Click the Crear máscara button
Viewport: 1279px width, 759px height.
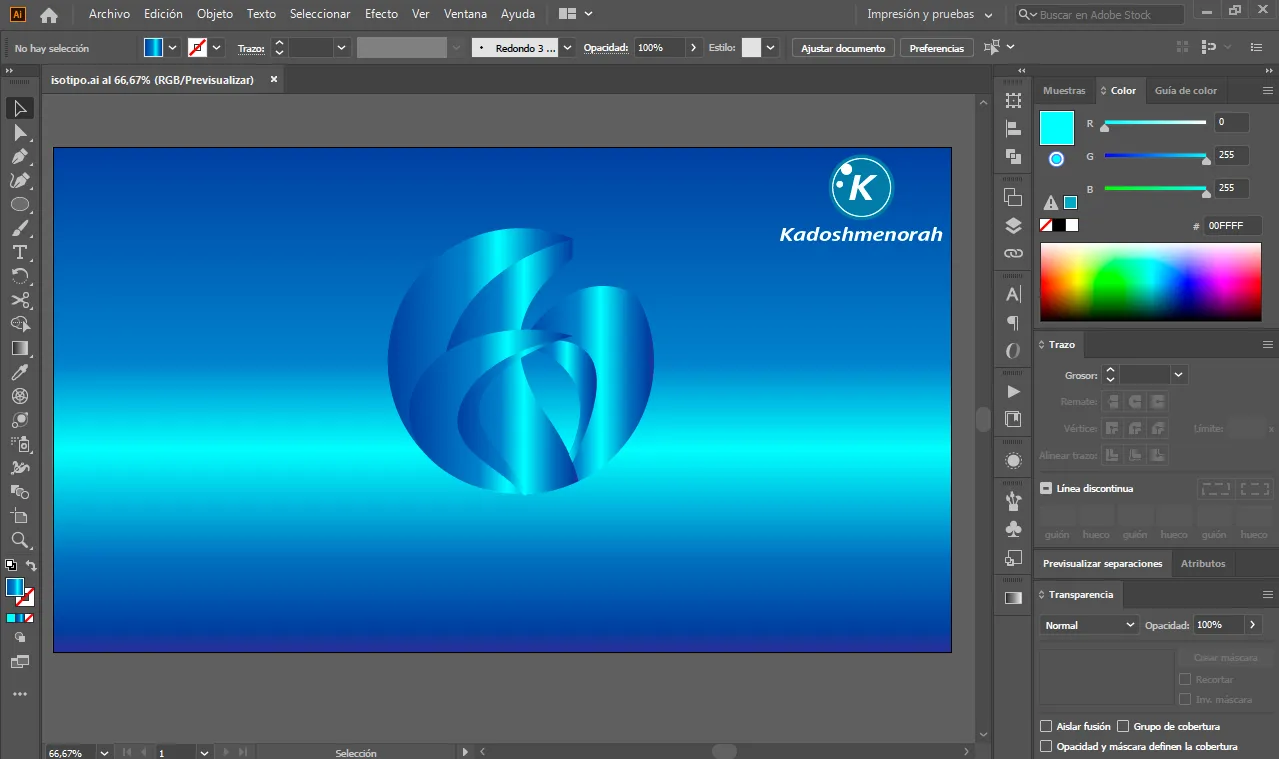(x=1225, y=657)
